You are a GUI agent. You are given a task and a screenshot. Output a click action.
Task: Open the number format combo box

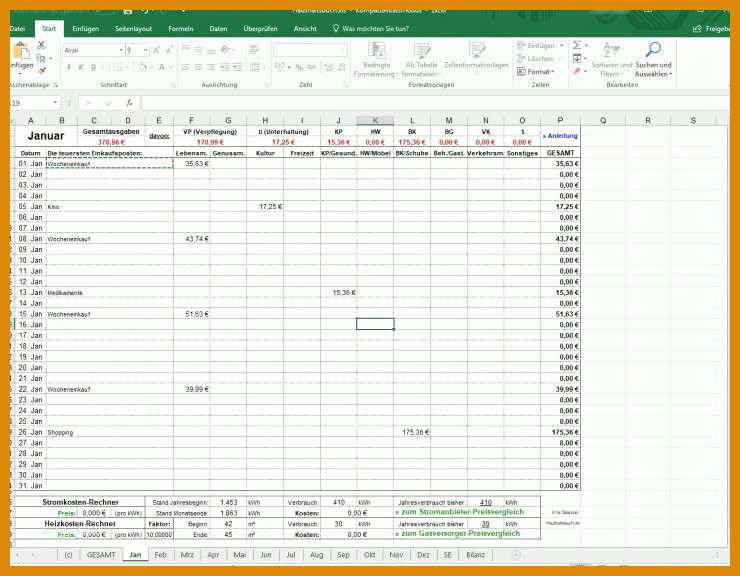pos(311,50)
